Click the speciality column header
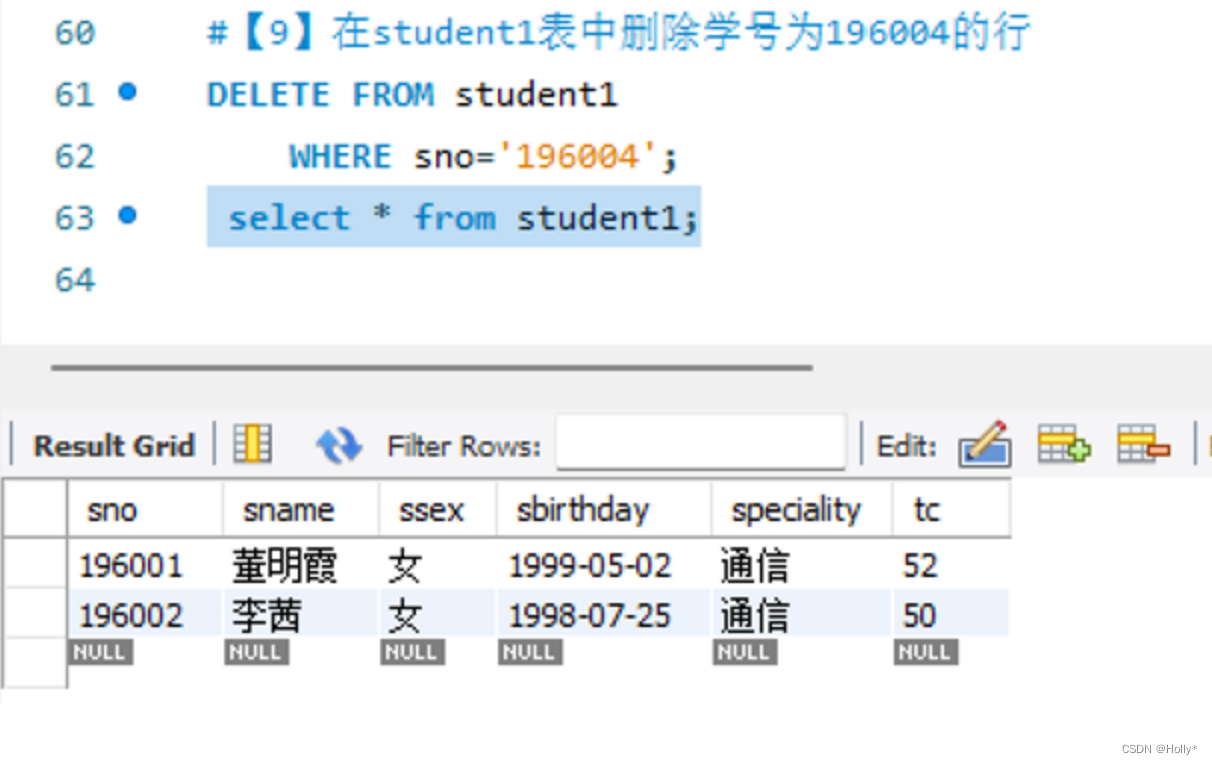The image size is (1212, 765). coord(796,509)
